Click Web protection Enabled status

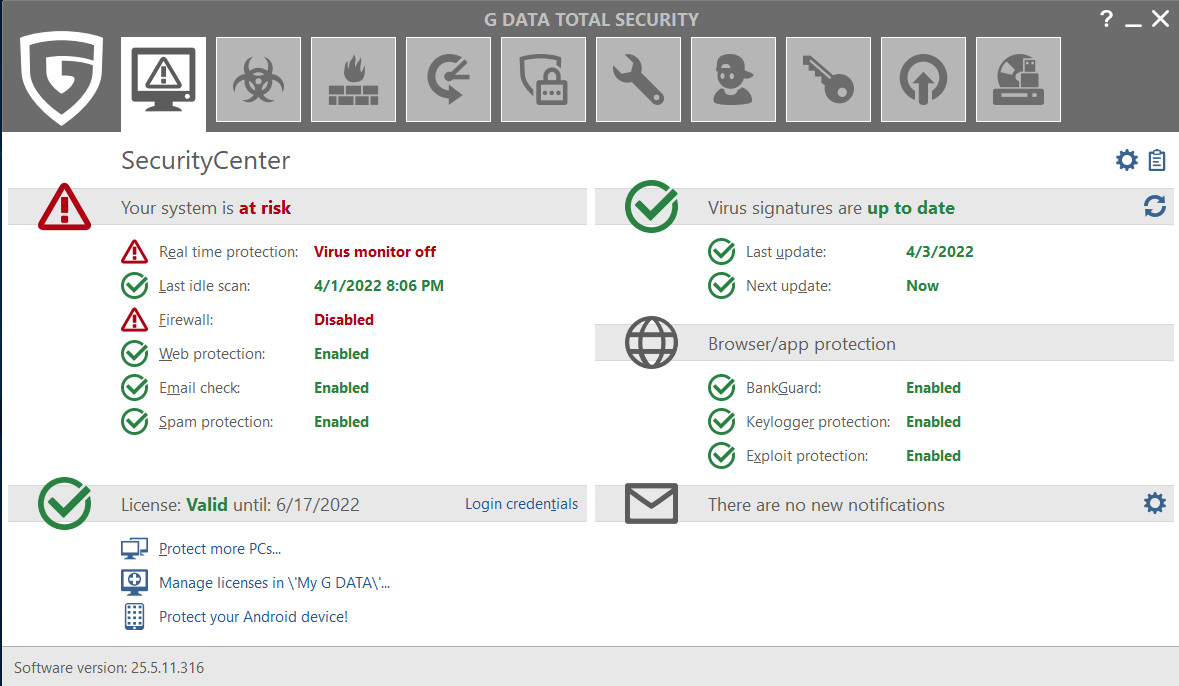coord(341,354)
